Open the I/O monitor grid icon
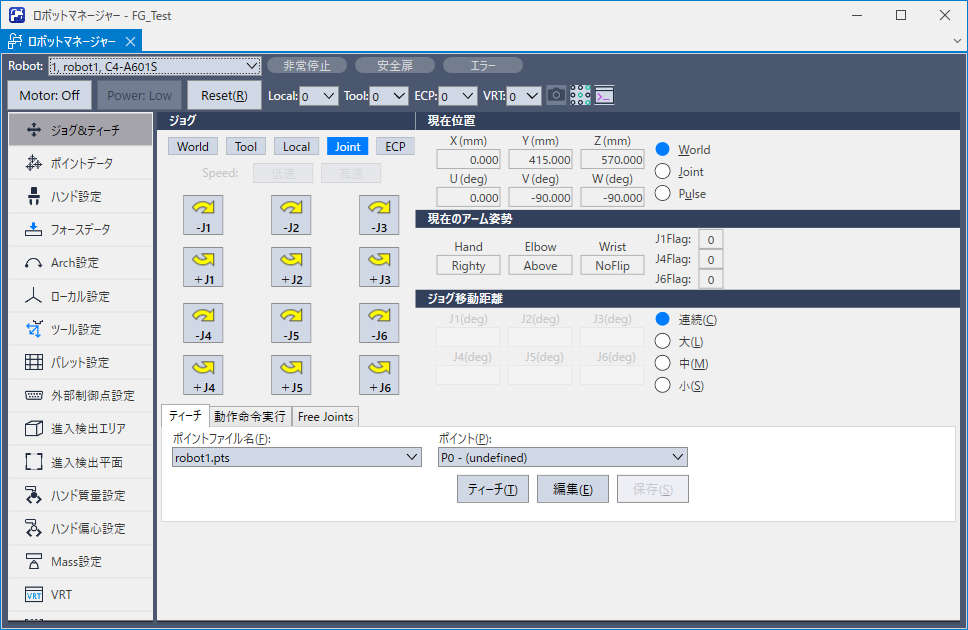Viewport: 968px width, 630px height. click(x=580, y=93)
